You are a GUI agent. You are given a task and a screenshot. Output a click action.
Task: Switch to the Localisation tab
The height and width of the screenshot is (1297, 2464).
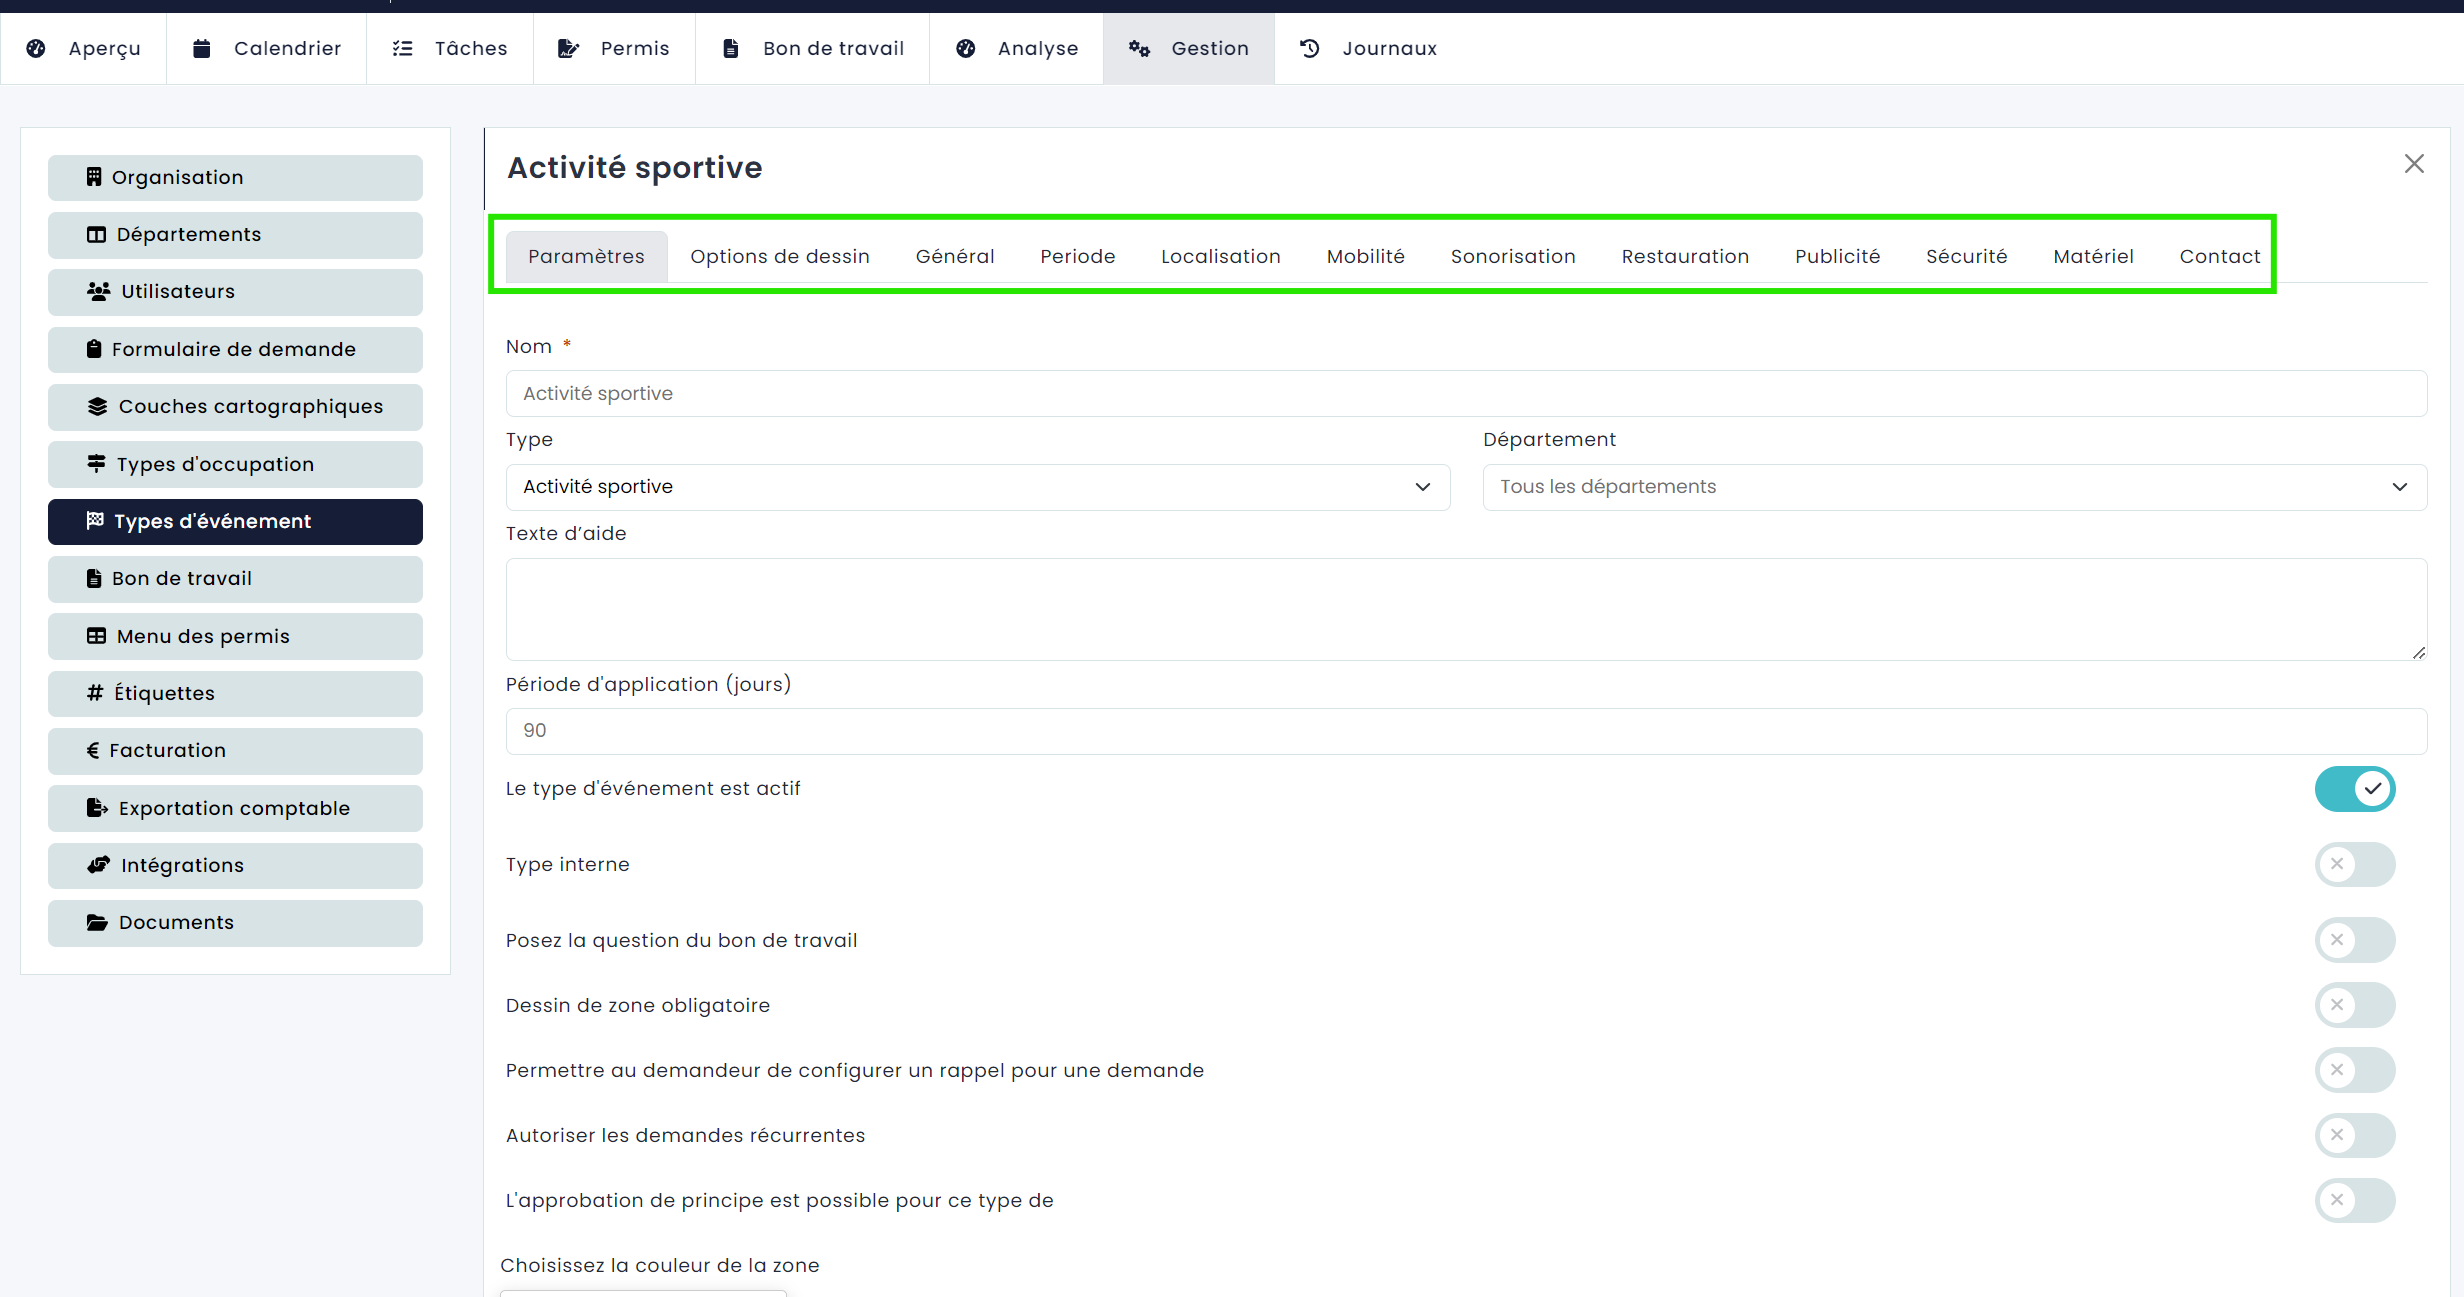pyautogui.click(x=1220, y=256)
